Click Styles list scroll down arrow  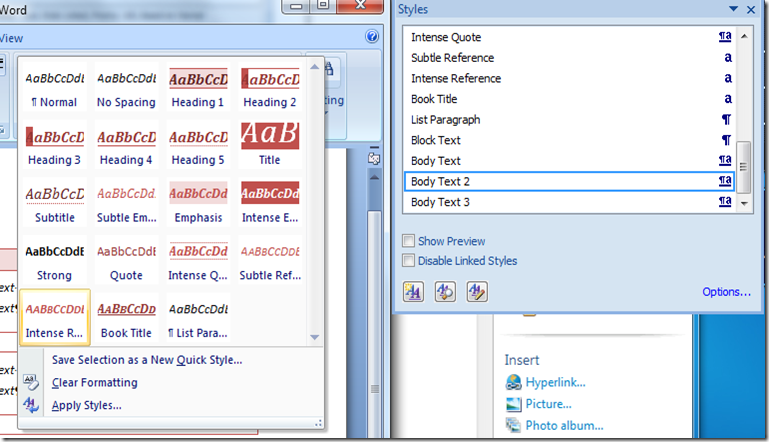(x=744, y=203)
